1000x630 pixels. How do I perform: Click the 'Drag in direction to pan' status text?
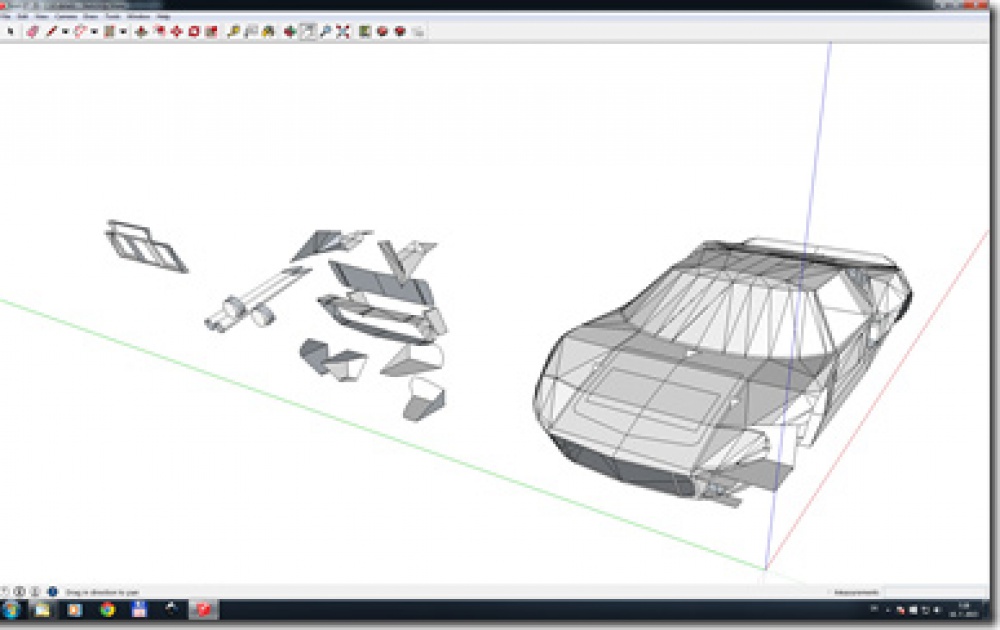102,592
